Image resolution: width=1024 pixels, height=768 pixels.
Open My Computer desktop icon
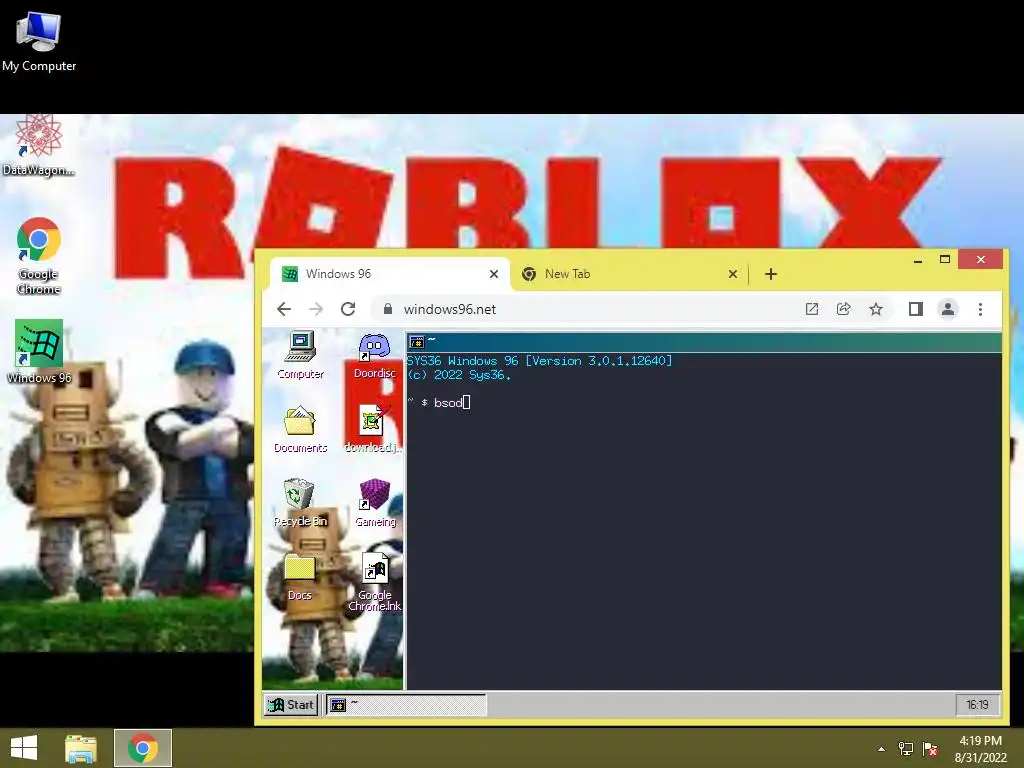pos(39,40)
